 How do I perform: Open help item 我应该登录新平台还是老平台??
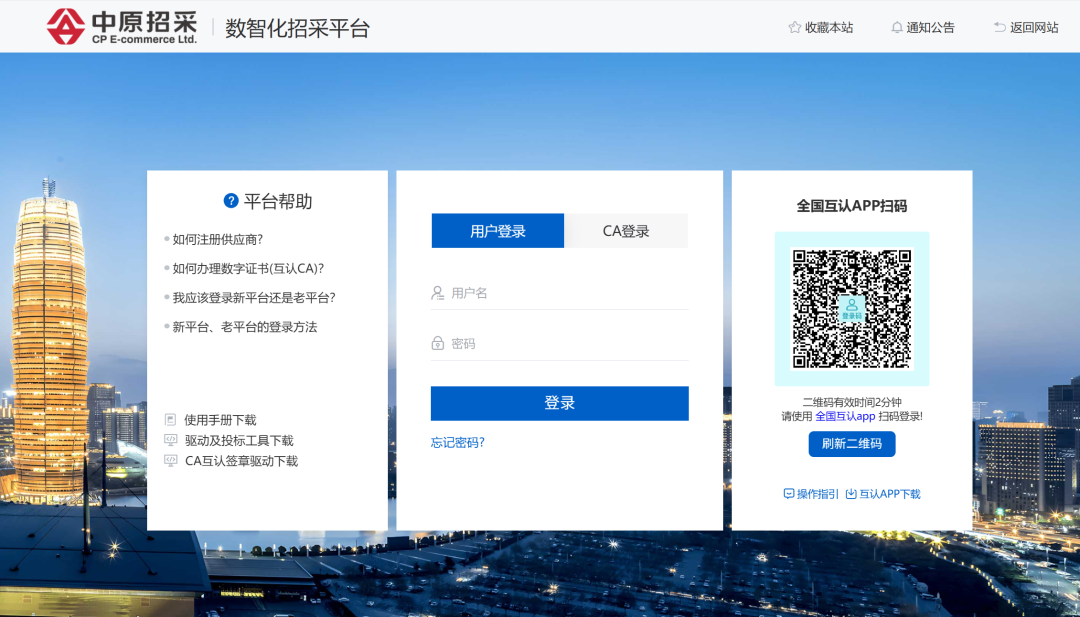(x=253, y=297)
